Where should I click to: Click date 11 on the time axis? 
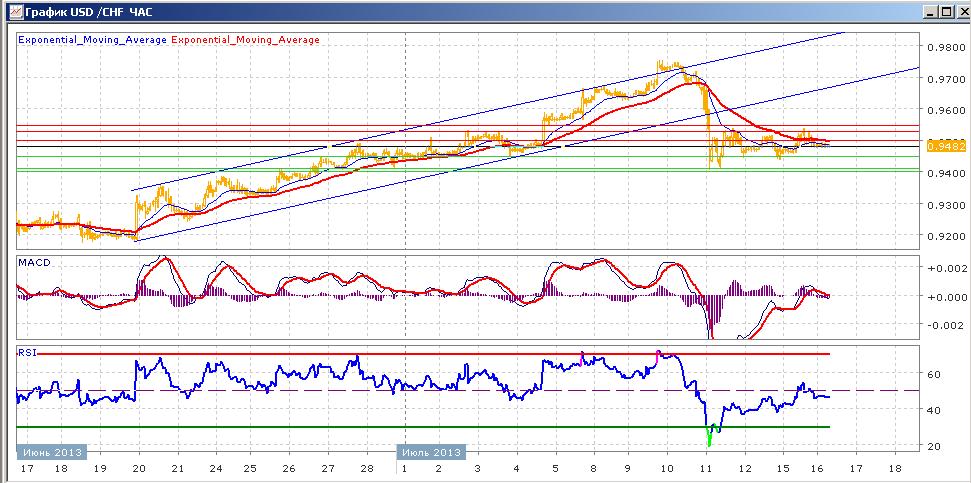(x=706, y=469)
